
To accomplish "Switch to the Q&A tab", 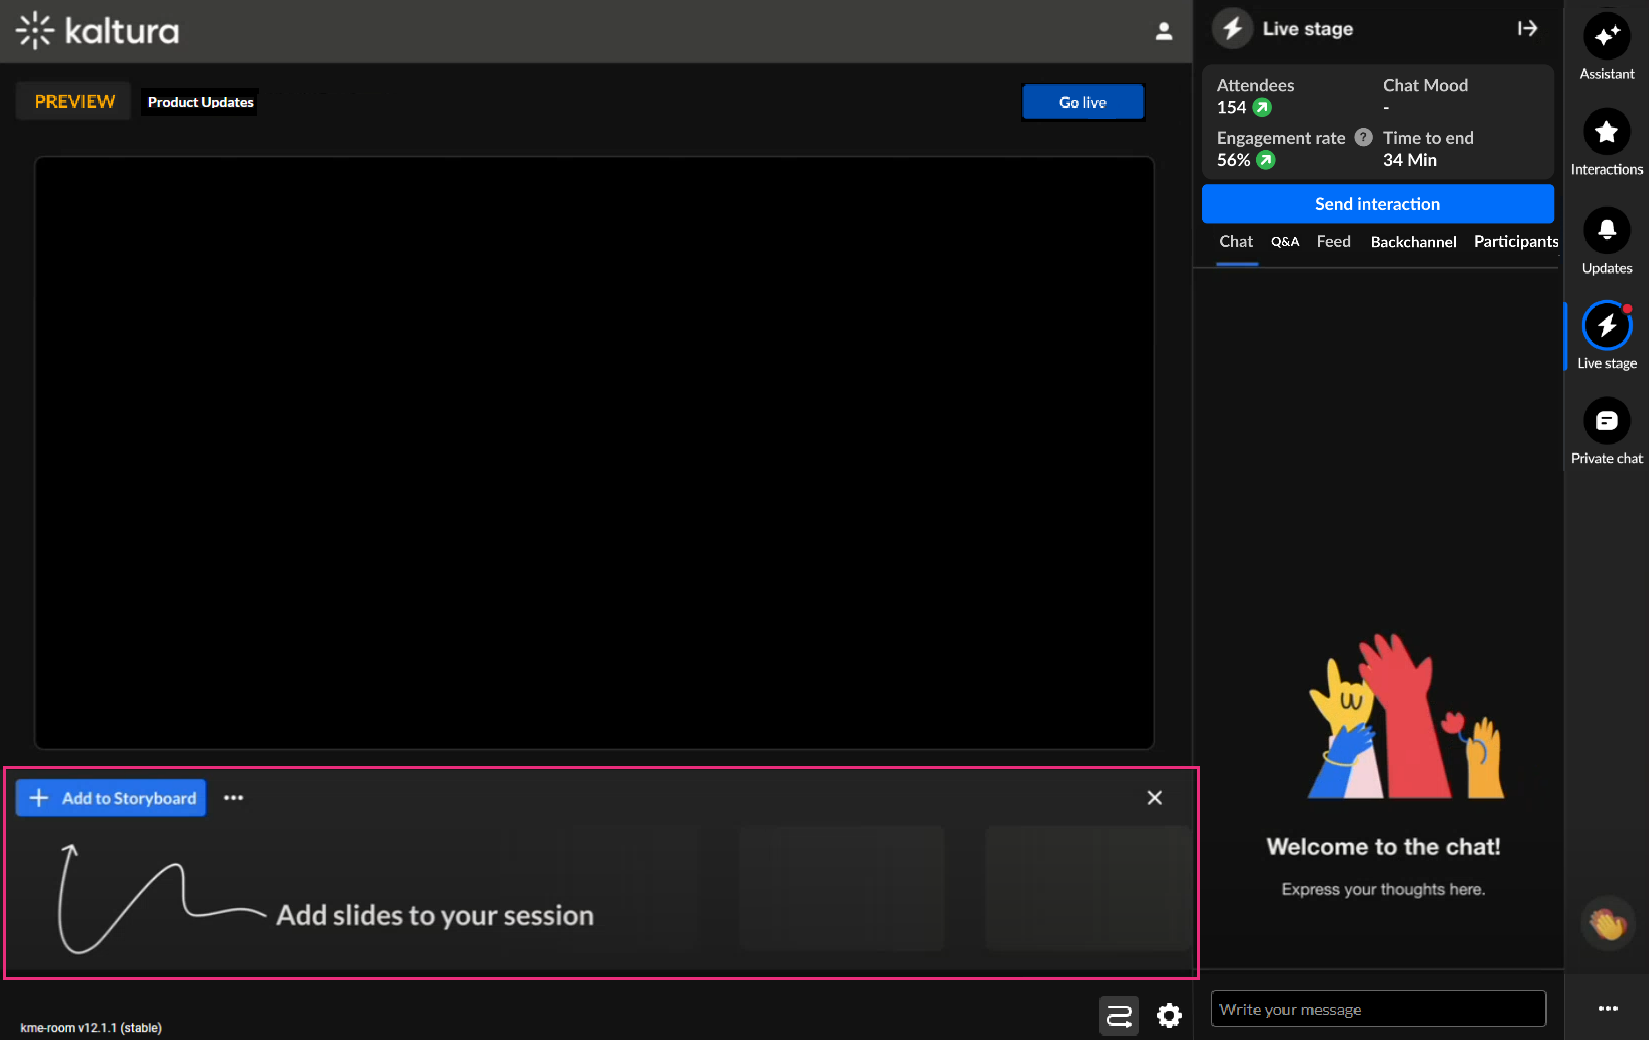I will (1285, 242).
